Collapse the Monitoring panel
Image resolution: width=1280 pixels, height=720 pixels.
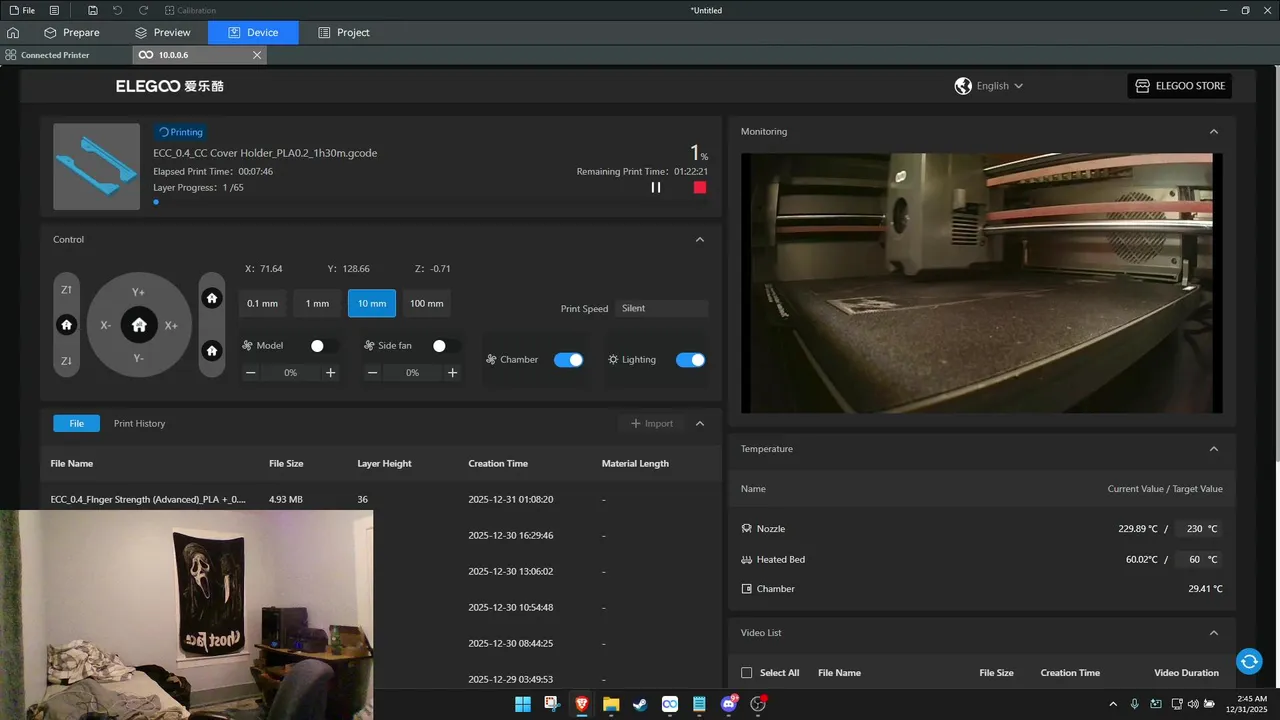[x=1214, y=132]
